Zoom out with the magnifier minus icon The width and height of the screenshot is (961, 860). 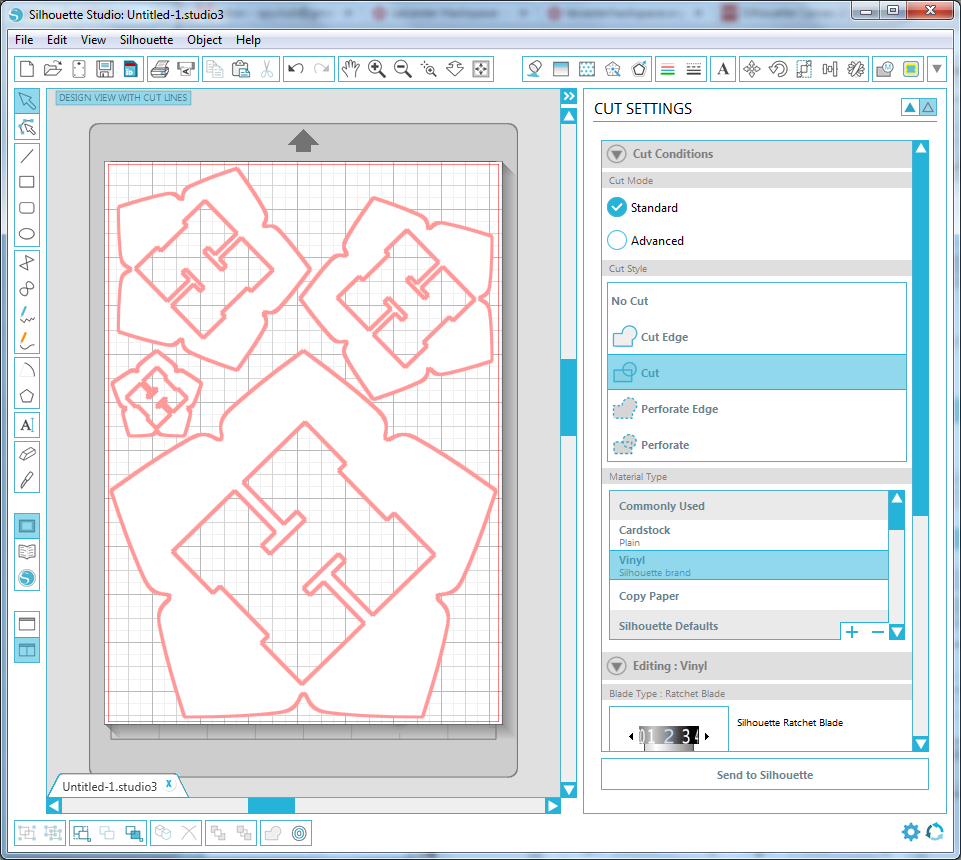pos(403,69)
